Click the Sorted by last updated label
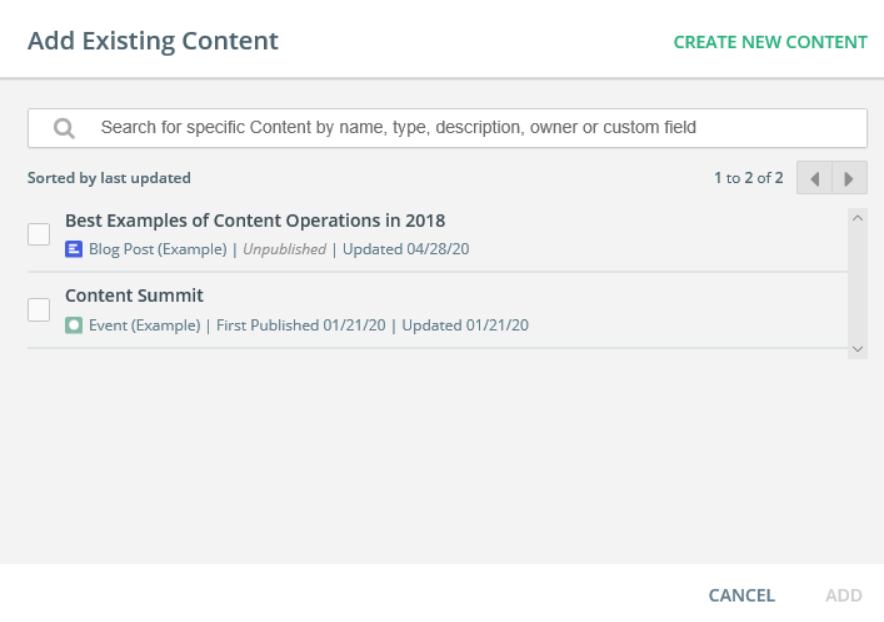Viewport: 884px width, 622px height. click(109, 178)
